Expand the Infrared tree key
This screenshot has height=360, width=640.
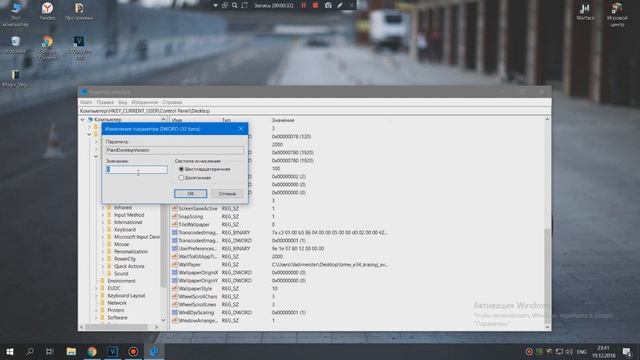click(103, 208)
